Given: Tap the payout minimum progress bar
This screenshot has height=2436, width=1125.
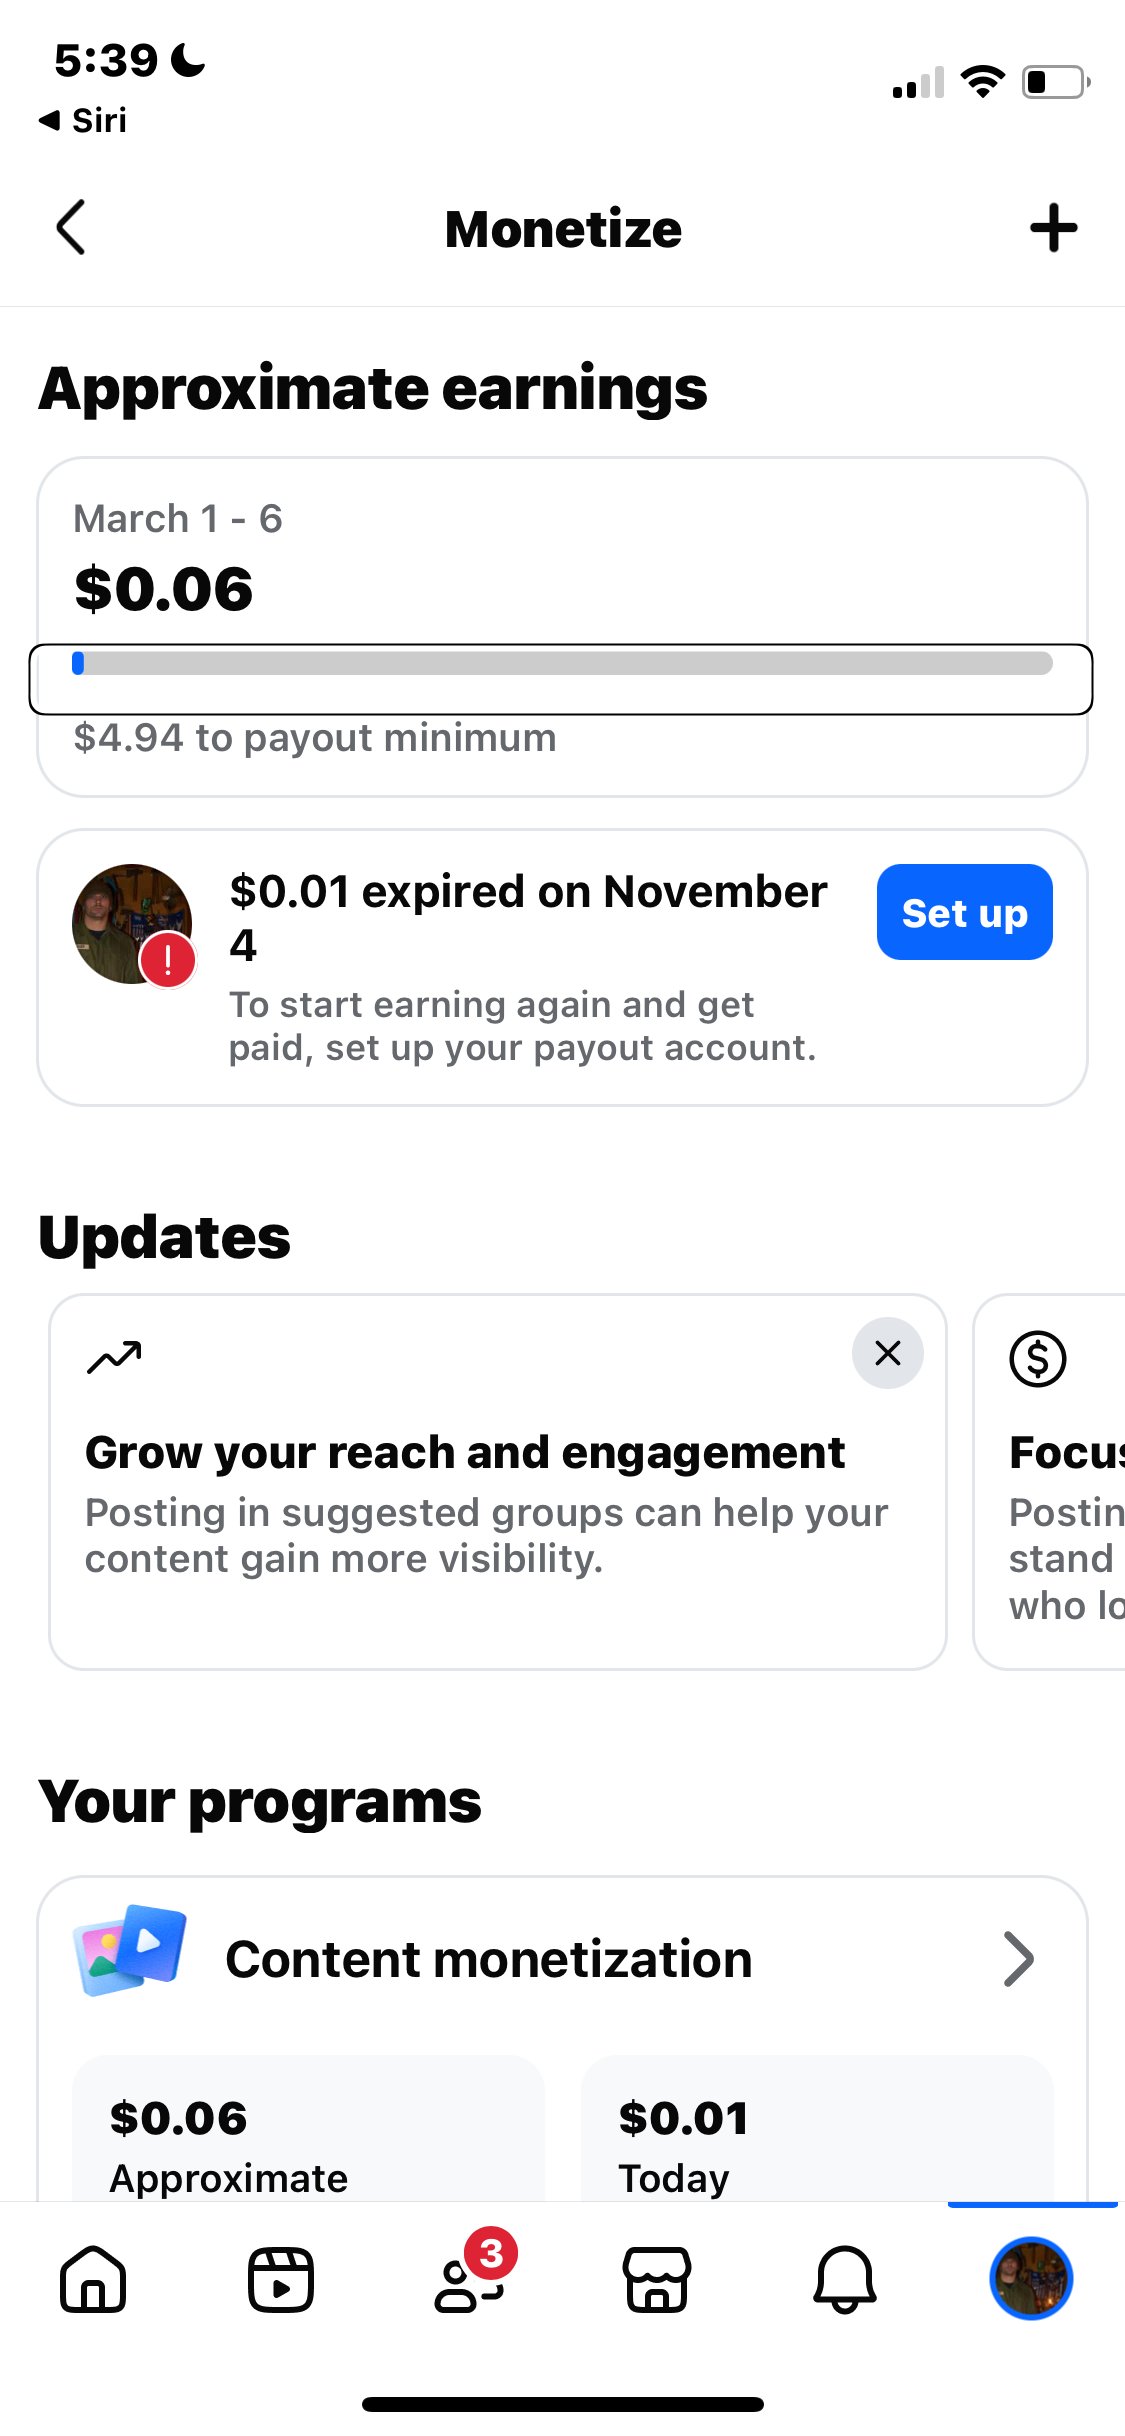Looking at the screenshot, I should 562,663.
